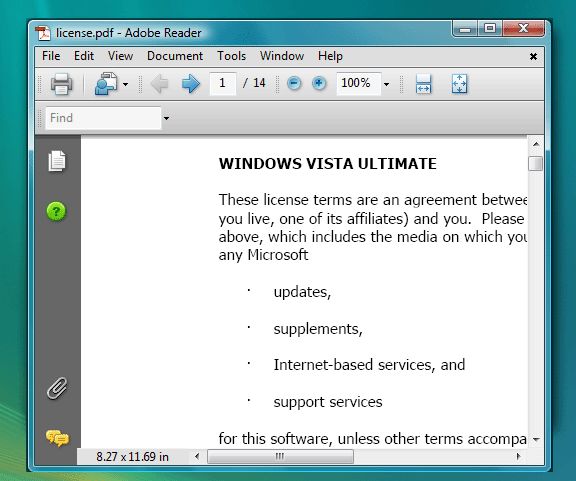Image resolution: width=576 pixels, height=481 pixels.
Task: Open the Attachments paperclip panel
Action: 57,388
